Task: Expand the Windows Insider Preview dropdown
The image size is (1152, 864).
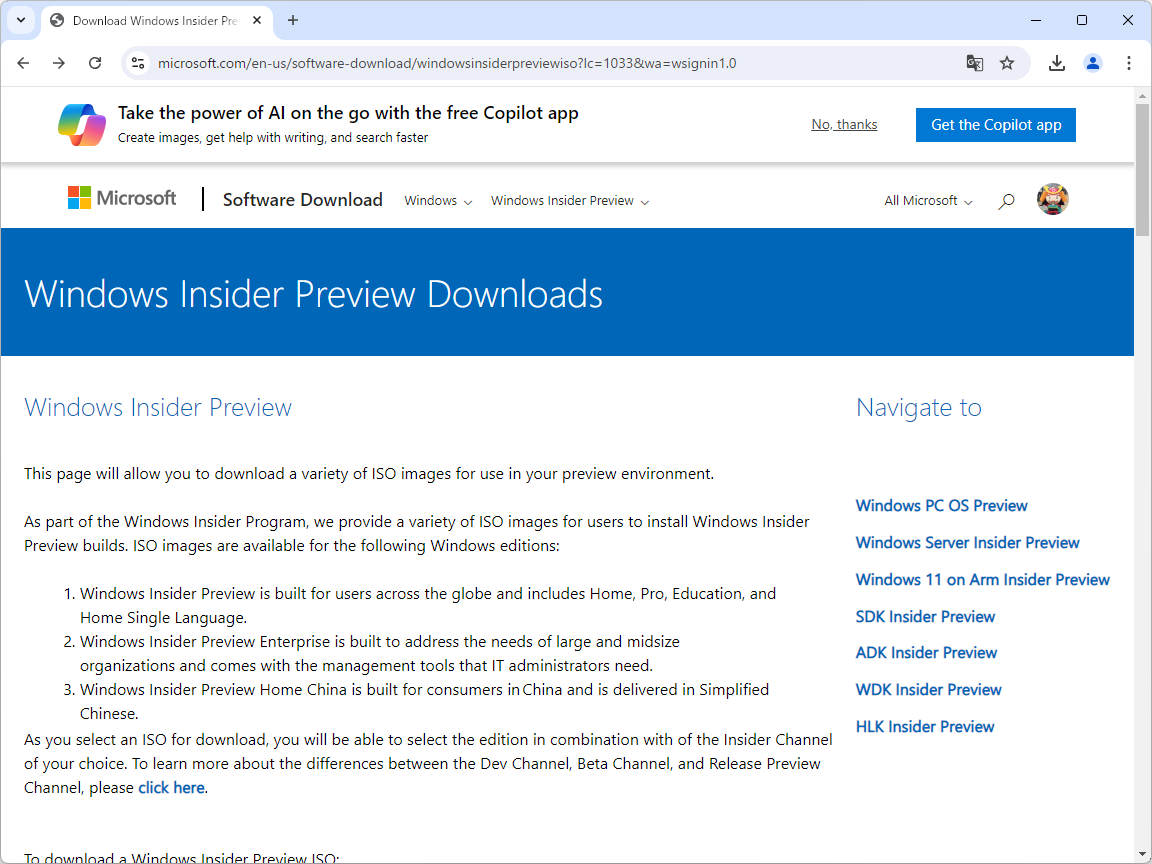Action: 569,200
